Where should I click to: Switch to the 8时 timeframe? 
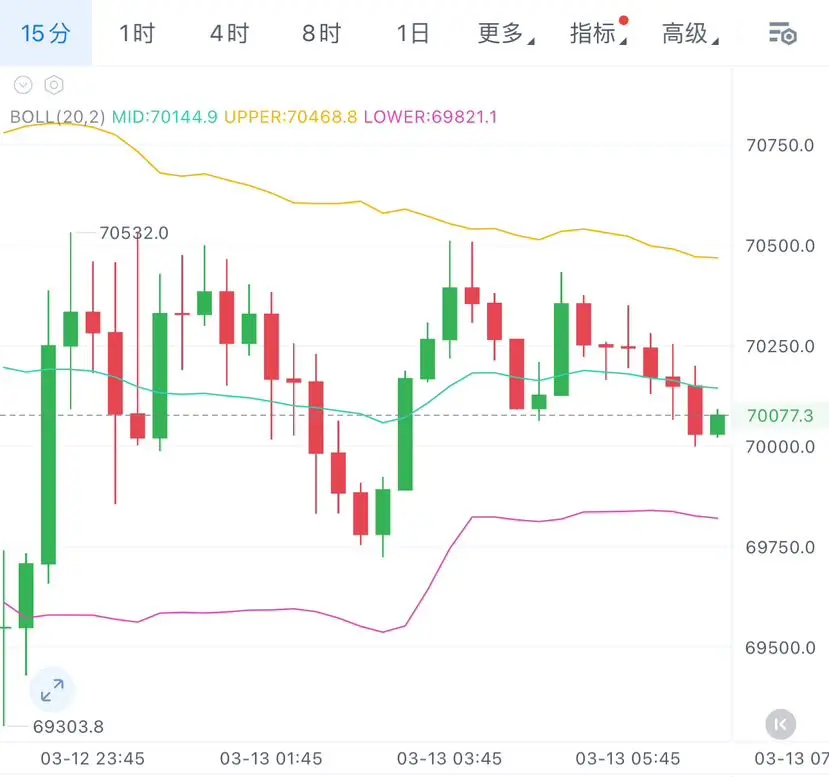(x=321, y=33)
